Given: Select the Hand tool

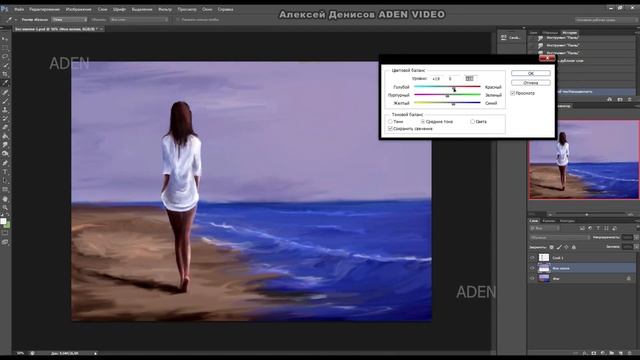Looking at the screenshot, I should pos(5,199).
